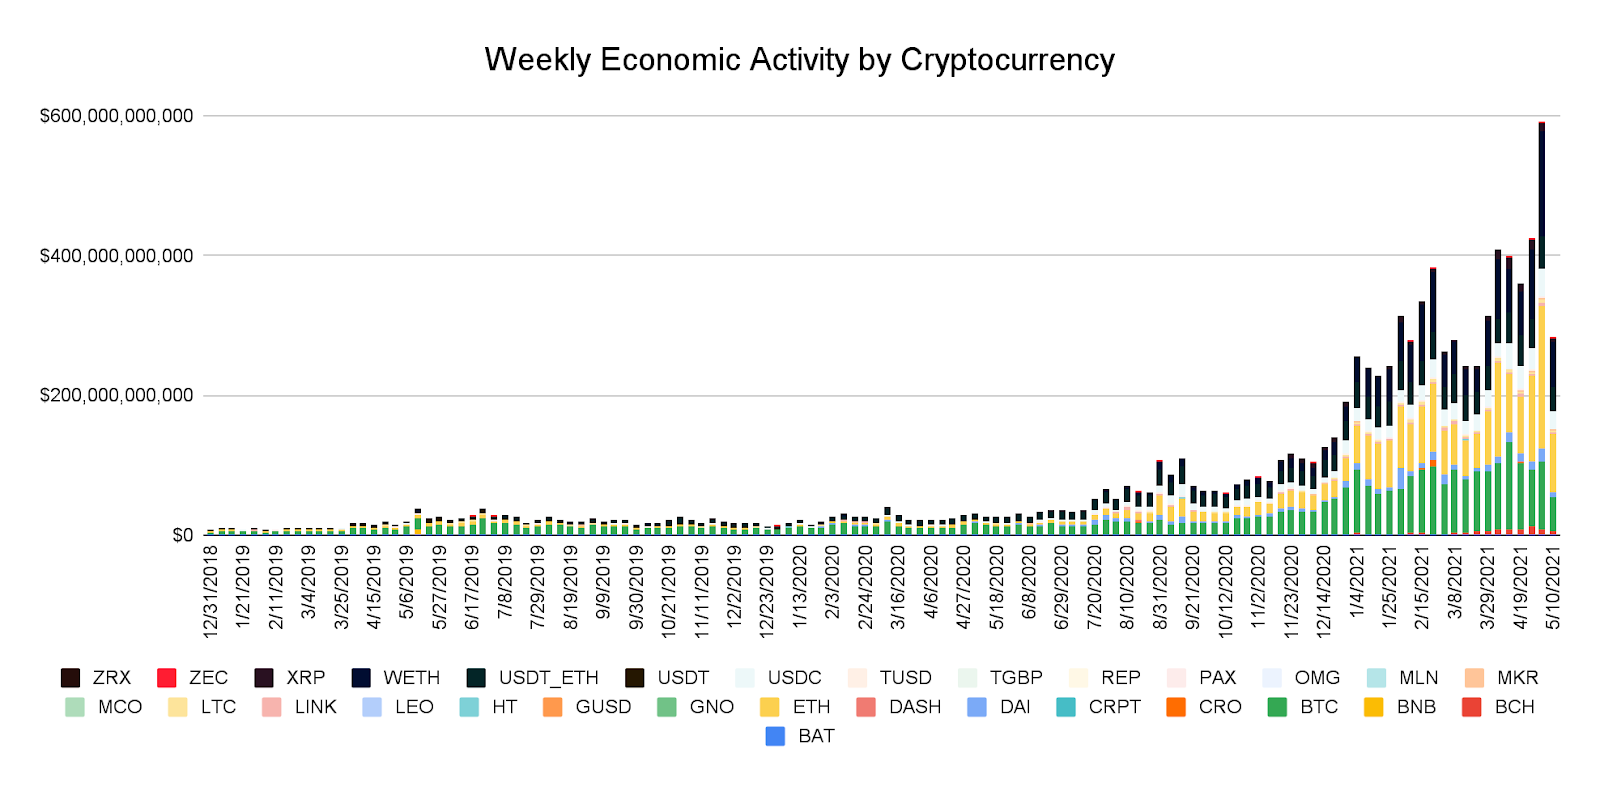Click the BCH legend color swatch

coord(1471,707)
